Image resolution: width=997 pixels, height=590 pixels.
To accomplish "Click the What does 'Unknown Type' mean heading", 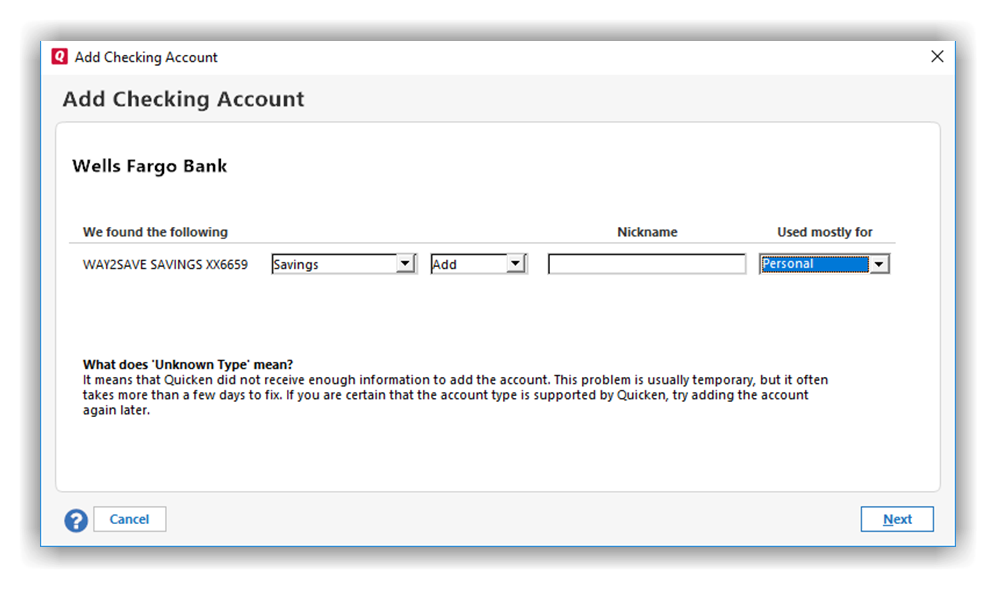I will pyautogui.click(x=188, y=364).
